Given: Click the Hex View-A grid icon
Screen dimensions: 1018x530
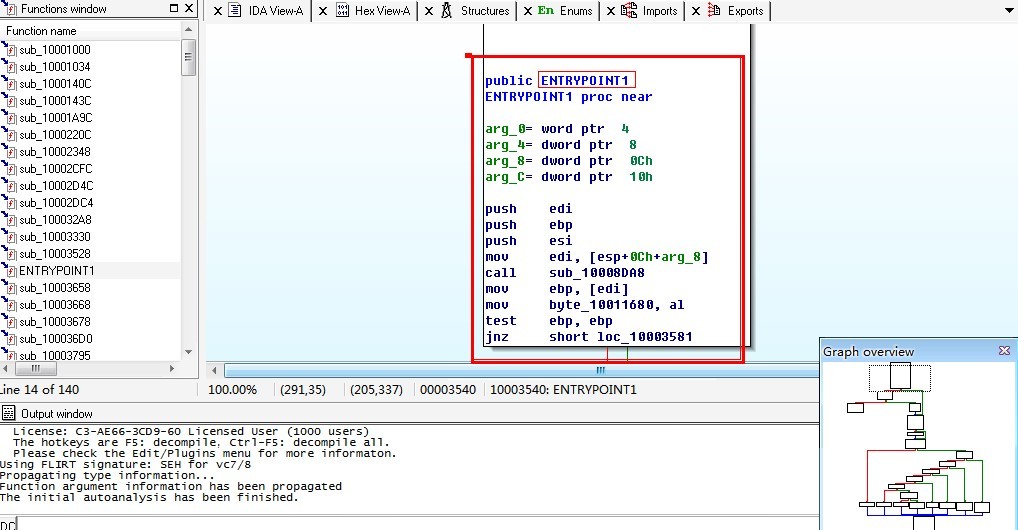Looking at the screenshot, I should pyautogui.click(x=342, y=10).
